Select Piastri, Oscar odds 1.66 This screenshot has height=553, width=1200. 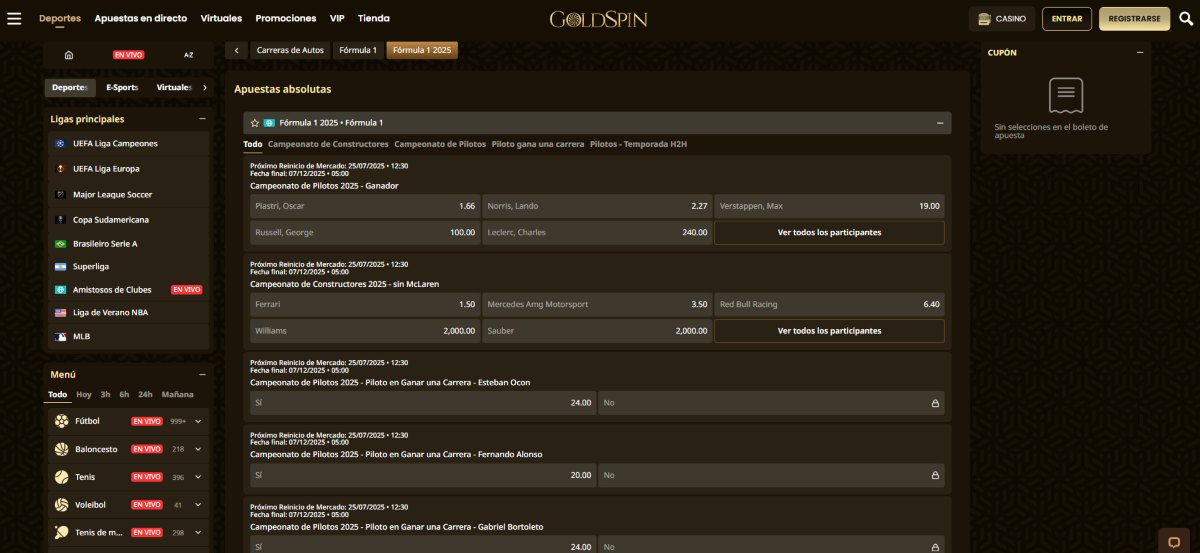click(364, 206)
